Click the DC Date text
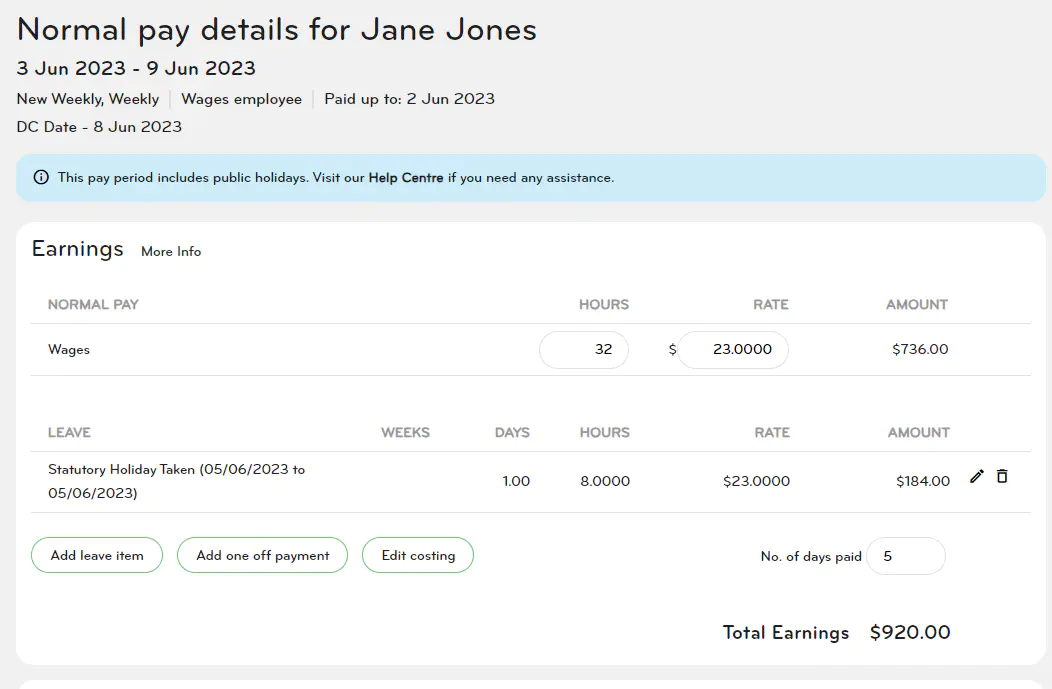This screenshot has height=689, width=1052. point(98,127)
